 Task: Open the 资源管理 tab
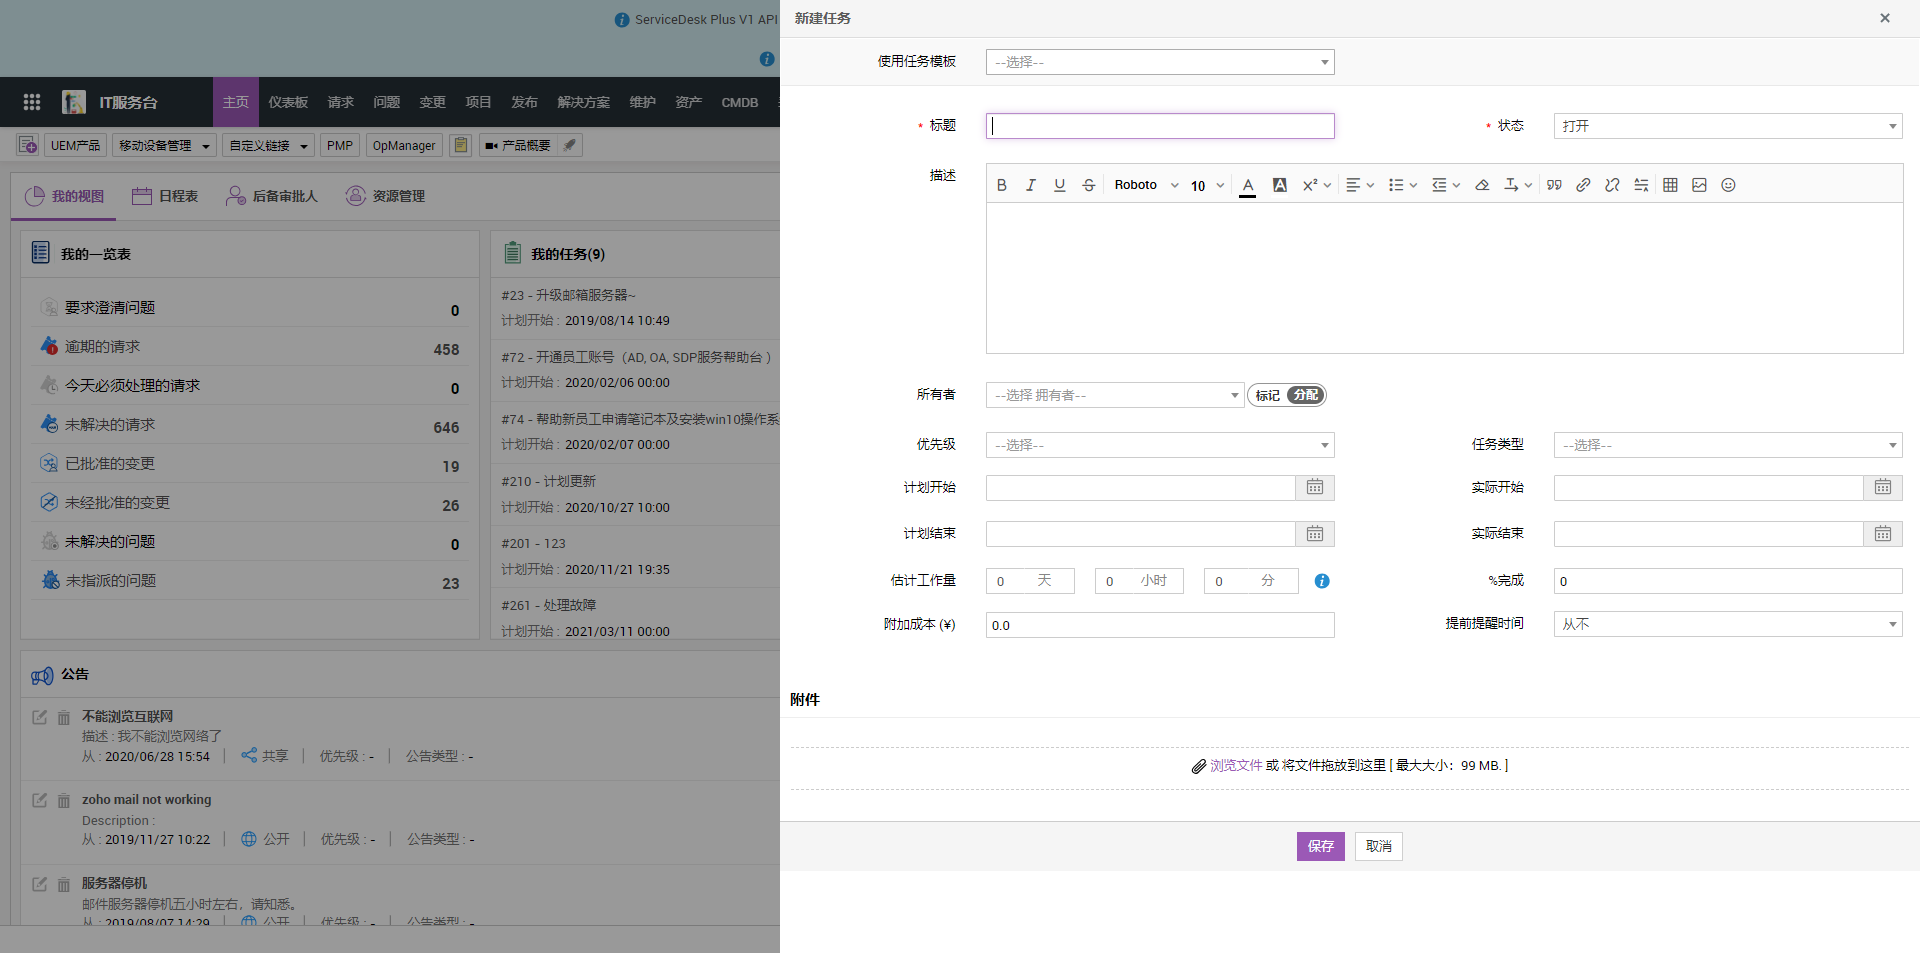click(386, 196)
